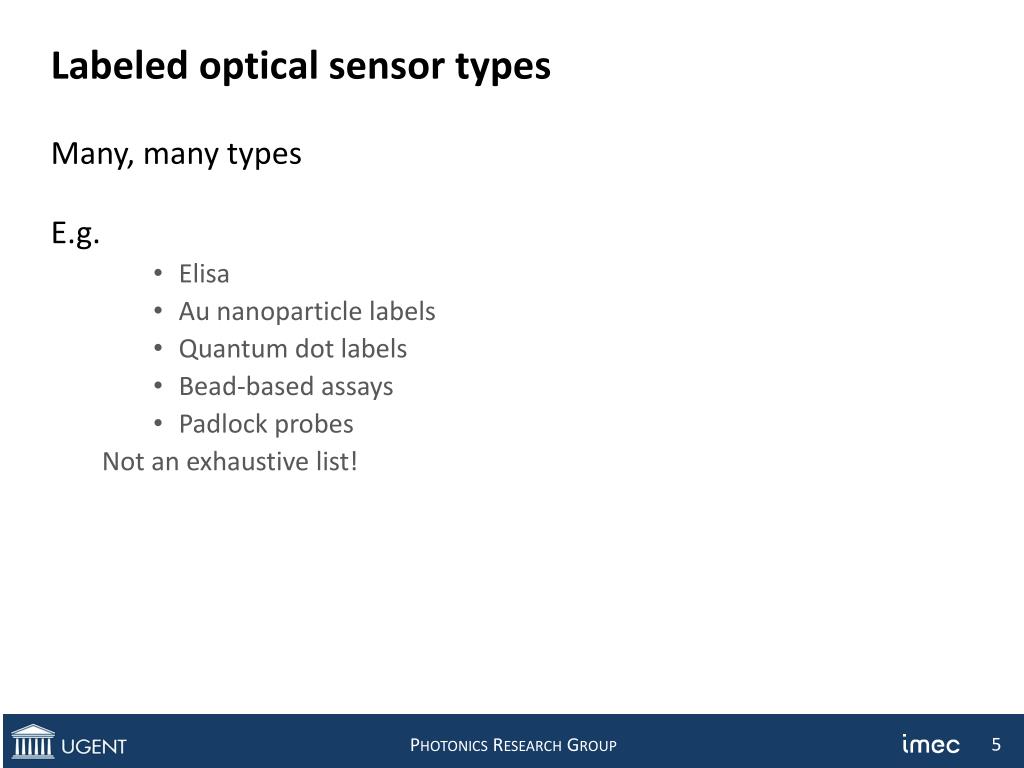Image resolution: width=1024 pixels, height=768 pixels.
Task: Click the Quantum dot labels bullet
Action: (x=293, y=349)
